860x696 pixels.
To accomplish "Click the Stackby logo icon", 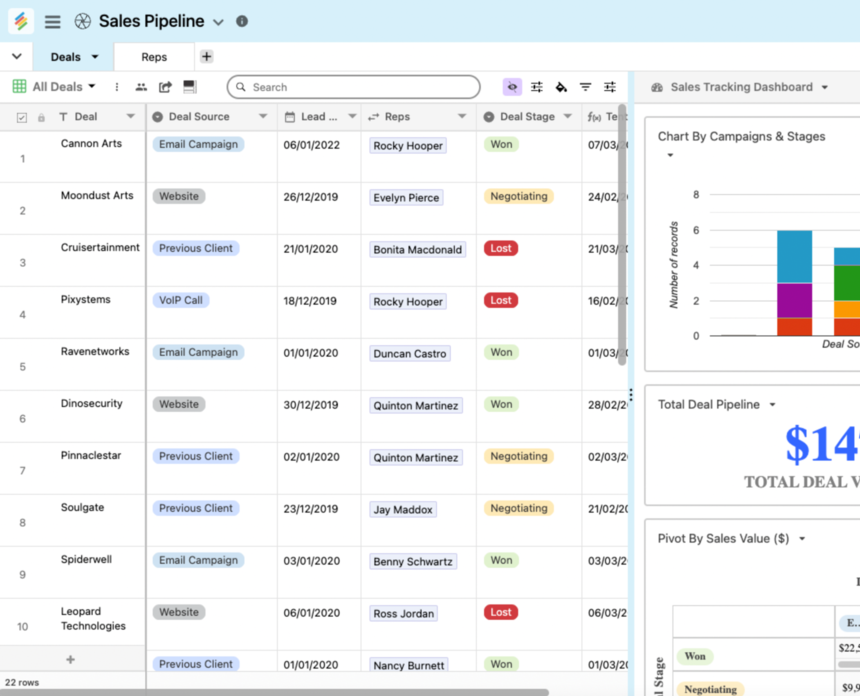I will pos(20,21).
